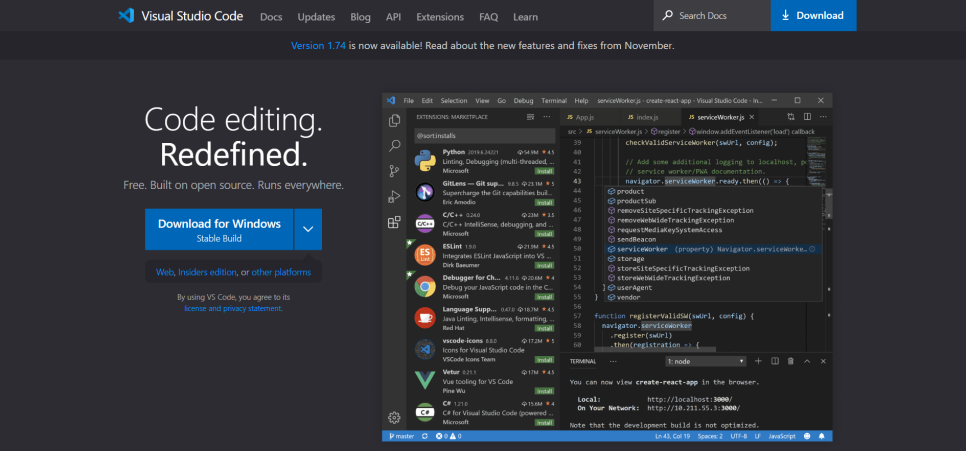The height and width of the screenshot is (451, 966).
Task: Open Help menu in the VS Code screenshot
Action: coord(582,100)
